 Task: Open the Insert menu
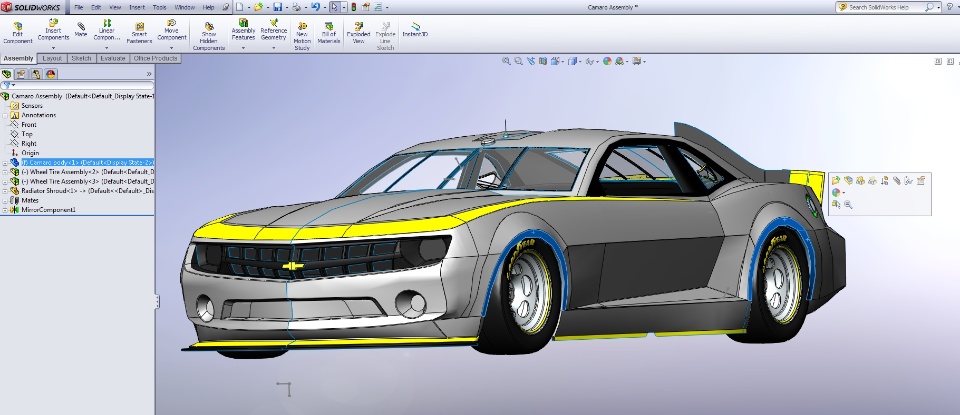(137, 7)
